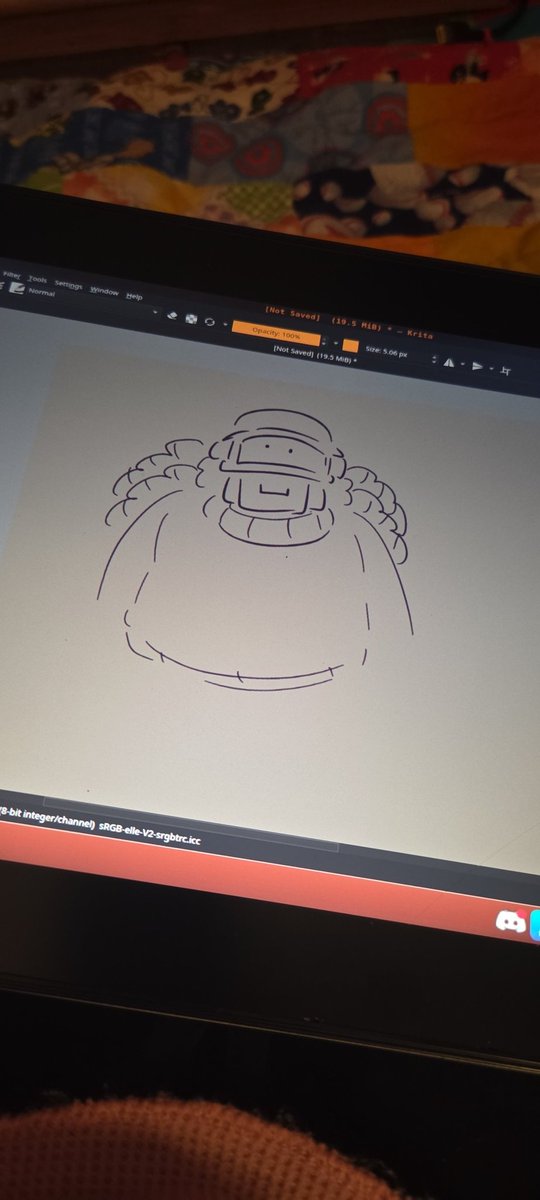Open the Discord icon in the taskbar

[x=510, y=921]
